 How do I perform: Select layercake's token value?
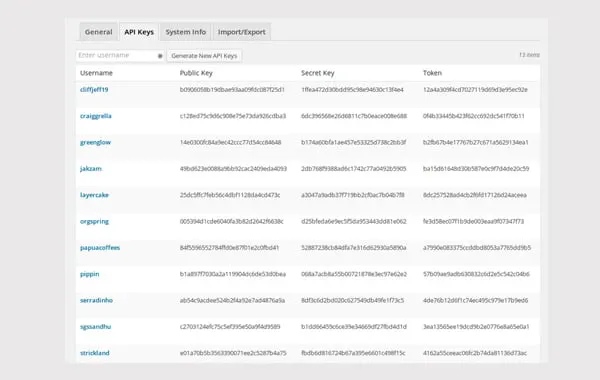[x=475, y=195]
